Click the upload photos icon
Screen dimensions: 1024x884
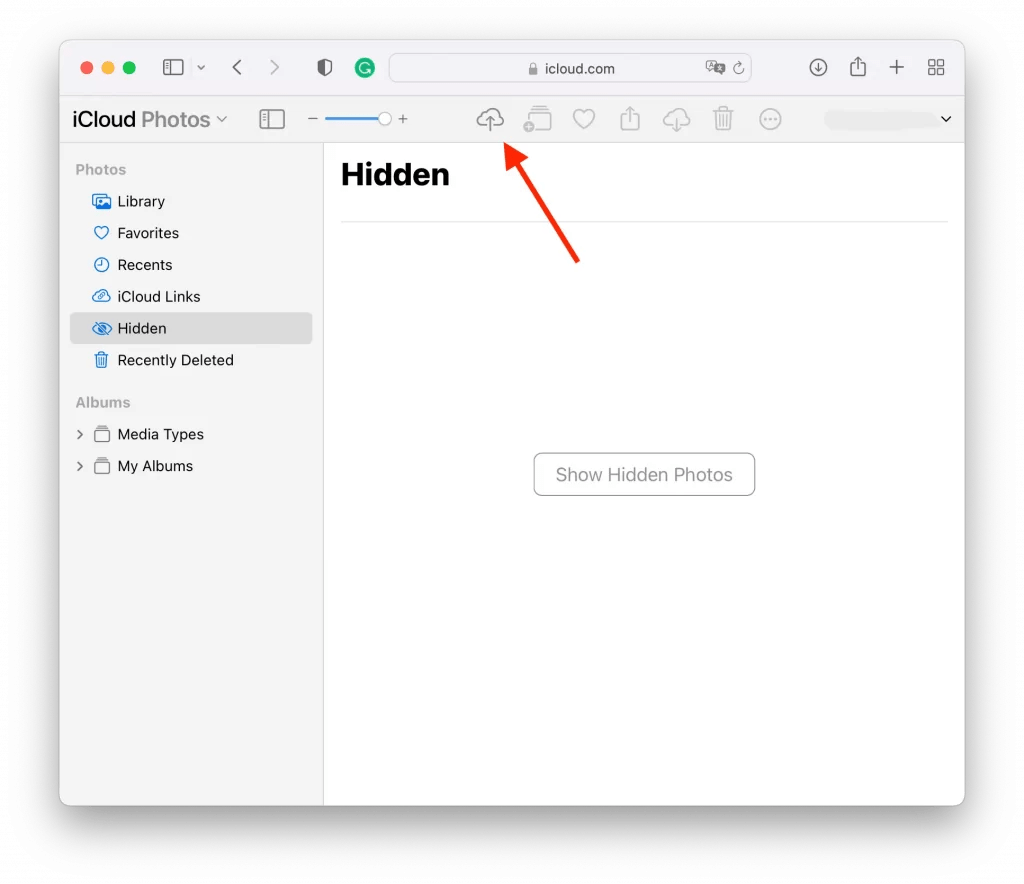(490, 119)
